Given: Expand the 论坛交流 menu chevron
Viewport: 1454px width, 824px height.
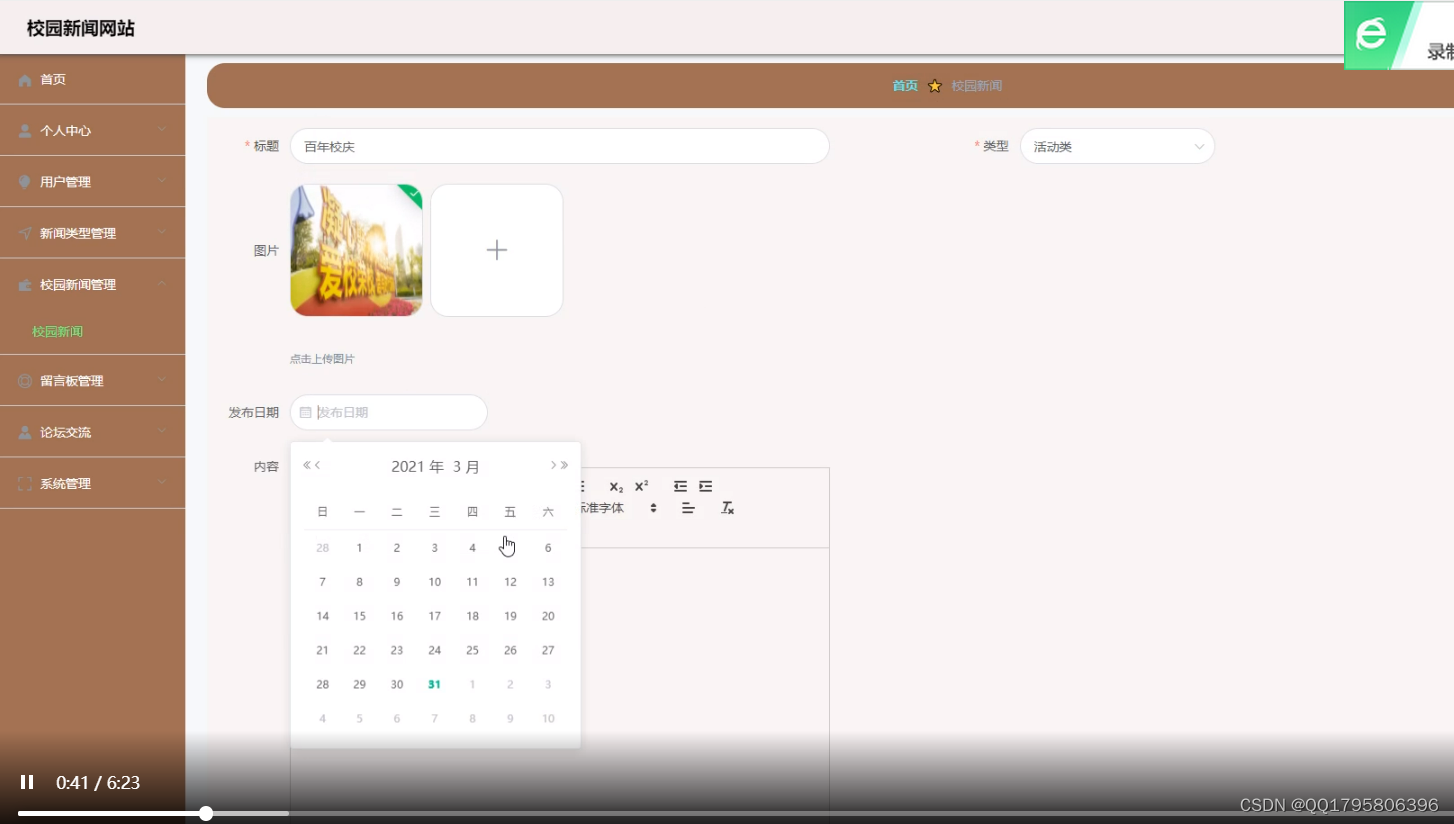Looking at the screenshot, I should point(162,432).
